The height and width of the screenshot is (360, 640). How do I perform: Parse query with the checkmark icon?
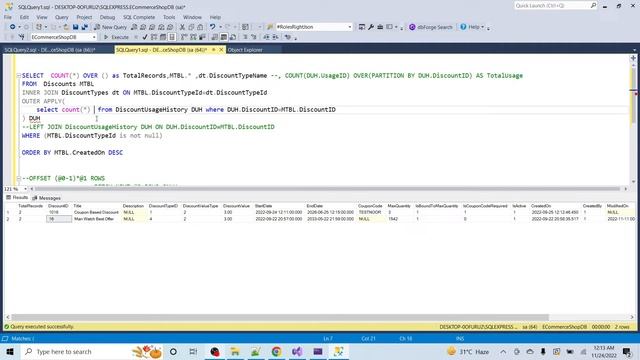click(x=145, y=37)
